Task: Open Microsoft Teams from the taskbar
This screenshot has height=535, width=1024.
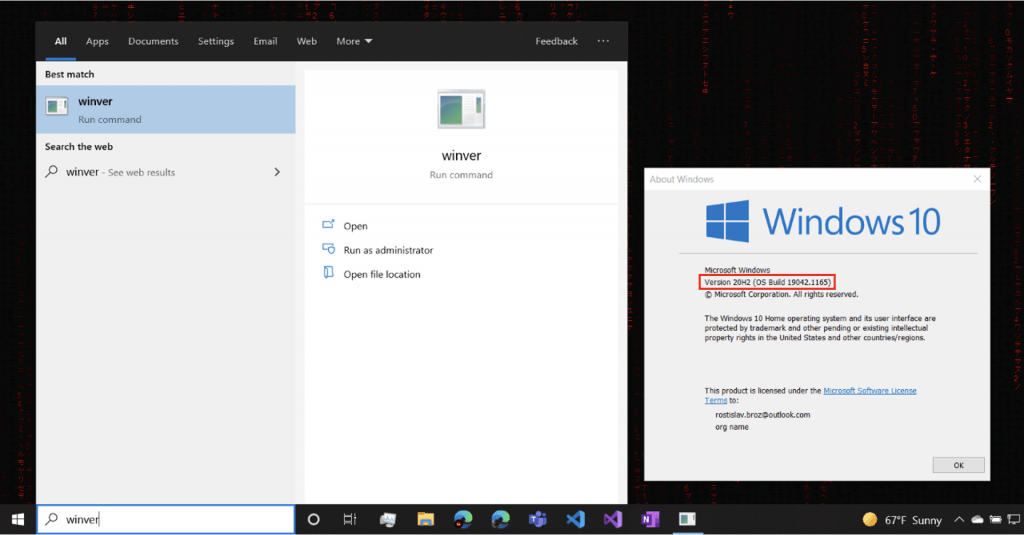Action: point(537,519)
